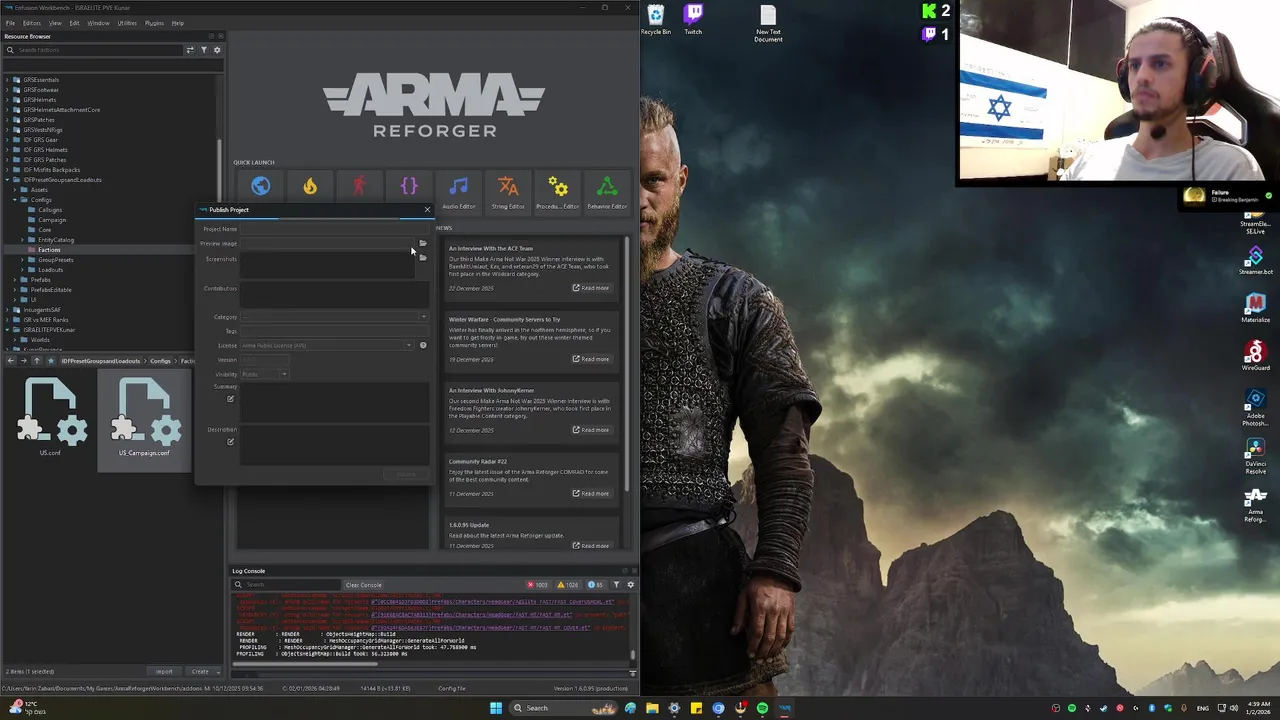Click the License help question mark icon
This screenshot has width=1280, height=720.
pyautogui.click(x=423, y=345)
